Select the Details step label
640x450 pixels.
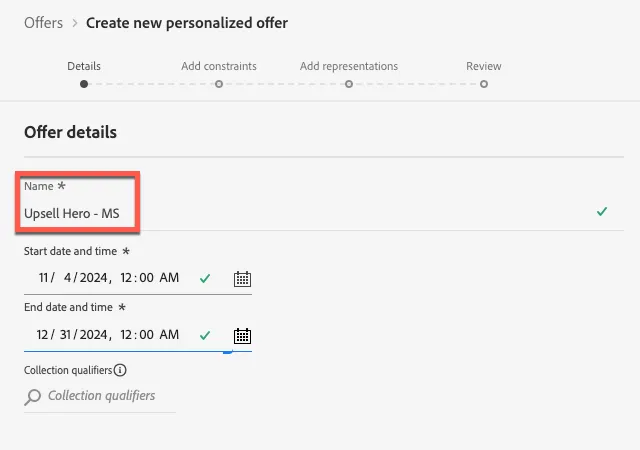(84, 66)
